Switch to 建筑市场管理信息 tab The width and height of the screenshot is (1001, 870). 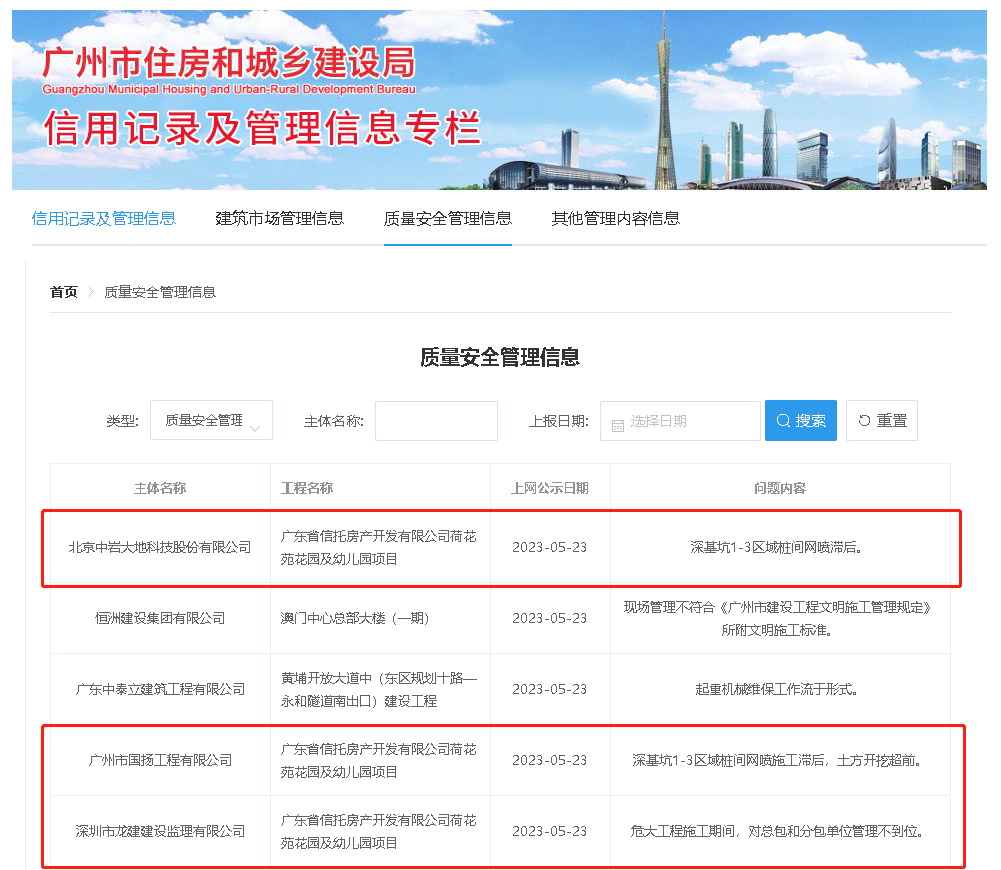[x=280, y=219]
